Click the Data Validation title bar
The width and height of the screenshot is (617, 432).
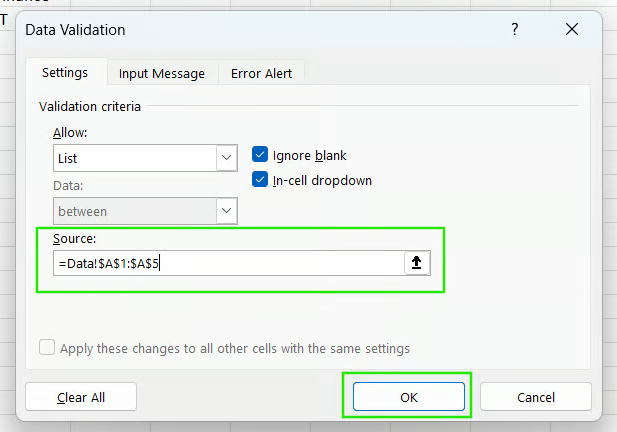[250, 30]
